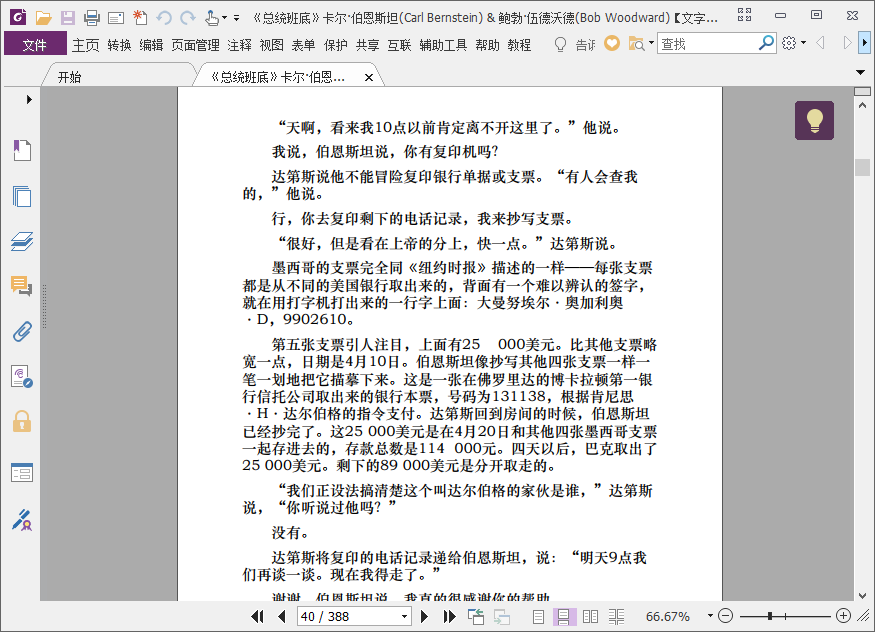This screenshot has width=875, height=632.
Task: Open the 注释 ribbon tab
Action: (239, 45)
